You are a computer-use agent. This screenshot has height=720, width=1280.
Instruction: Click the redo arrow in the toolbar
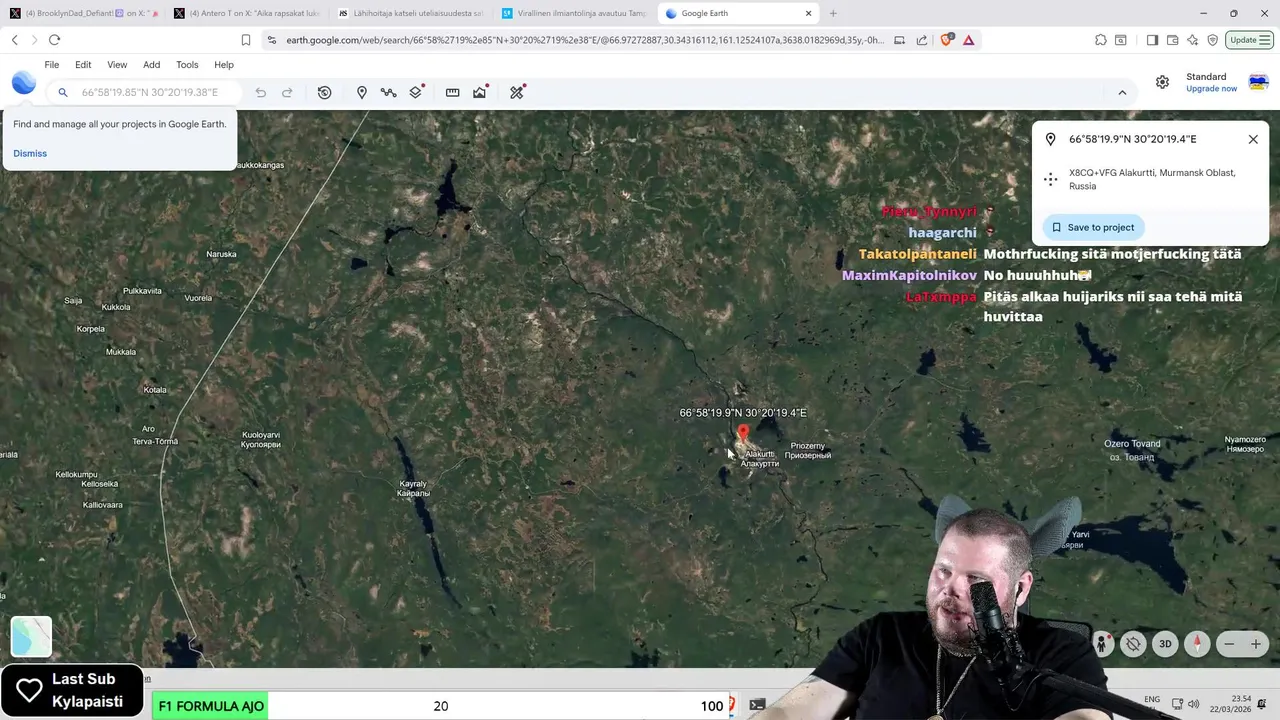pos(287,92)
